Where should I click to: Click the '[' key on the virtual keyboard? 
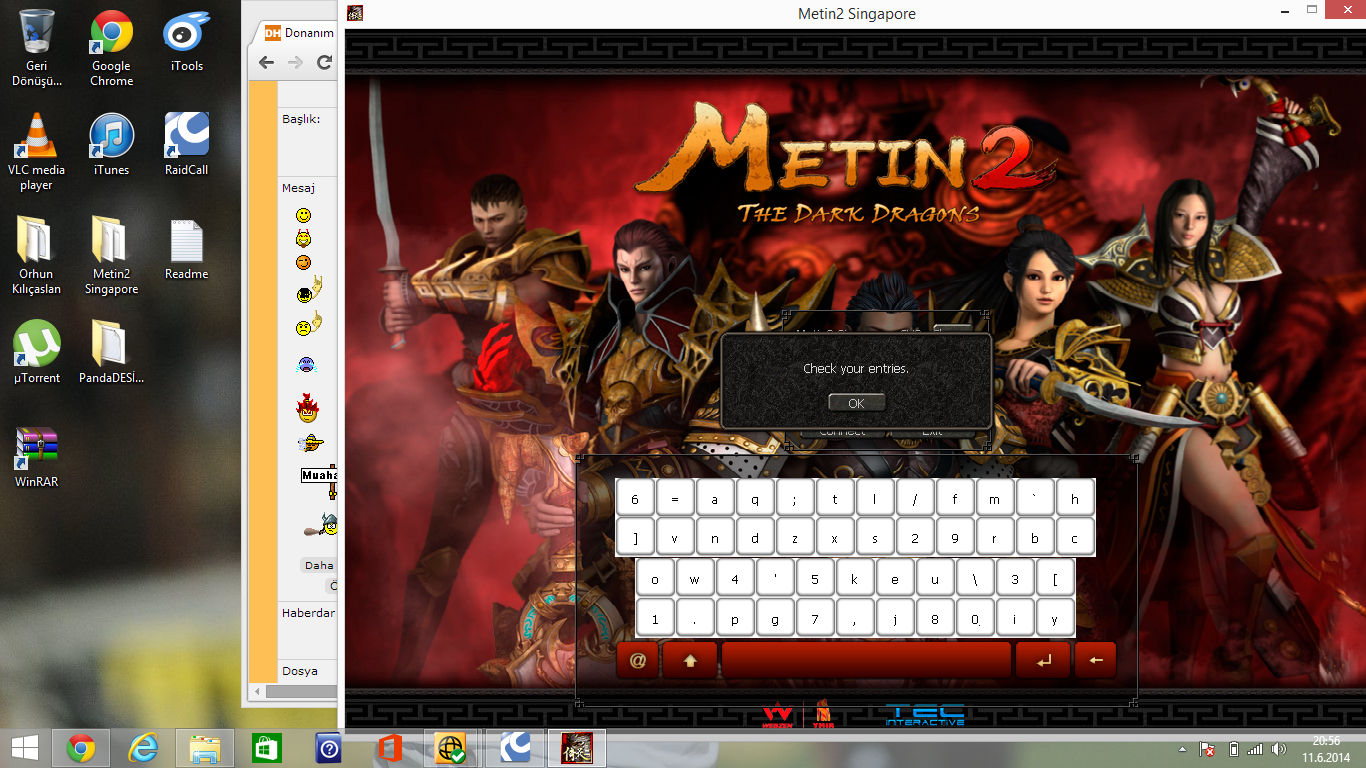click(x=1055, y=579)
